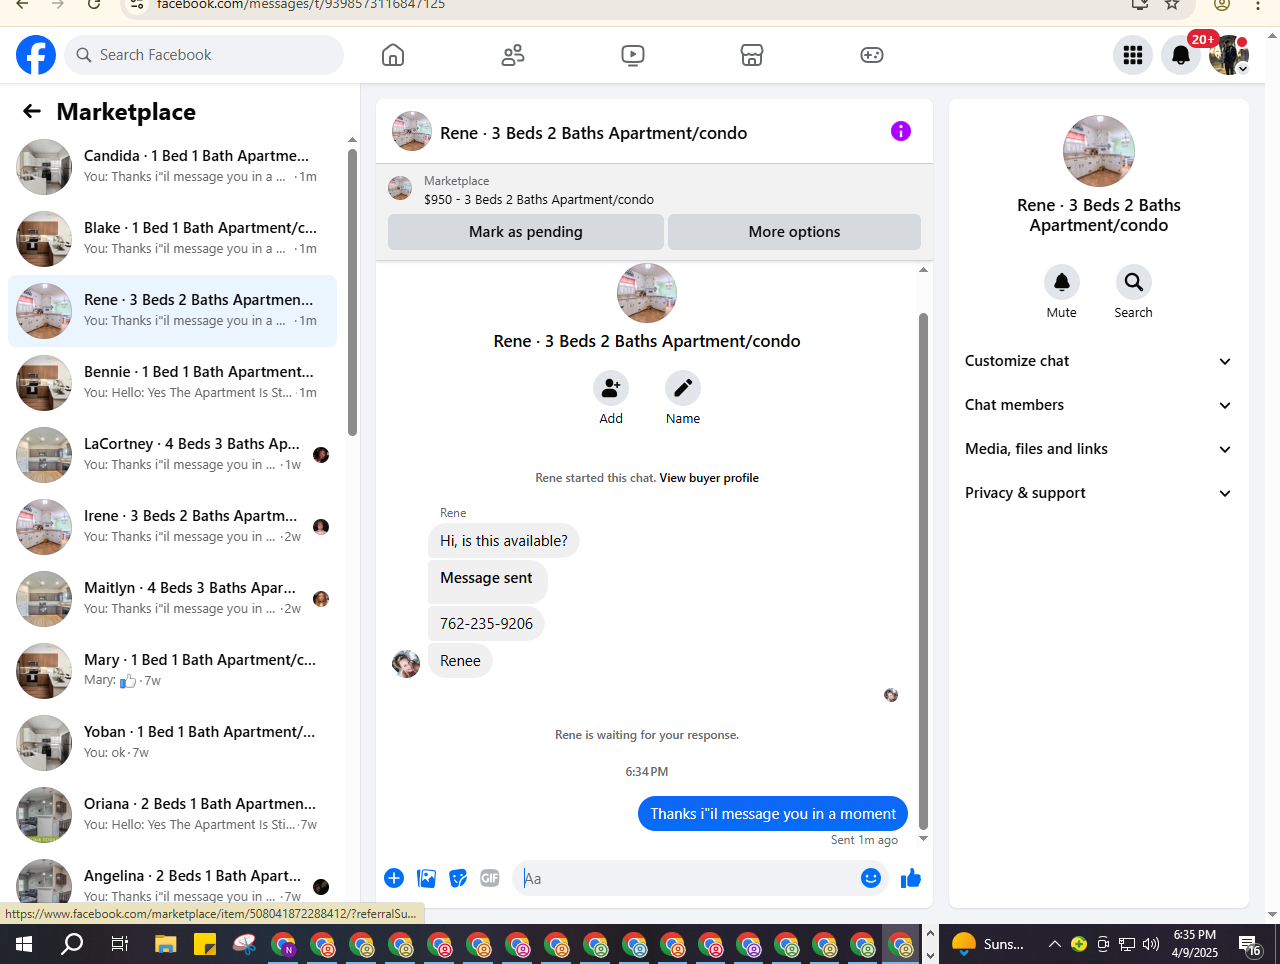1280x964 pixels.
Task: Click the "Hi, is this available?" message
Action: pos(503,541)
